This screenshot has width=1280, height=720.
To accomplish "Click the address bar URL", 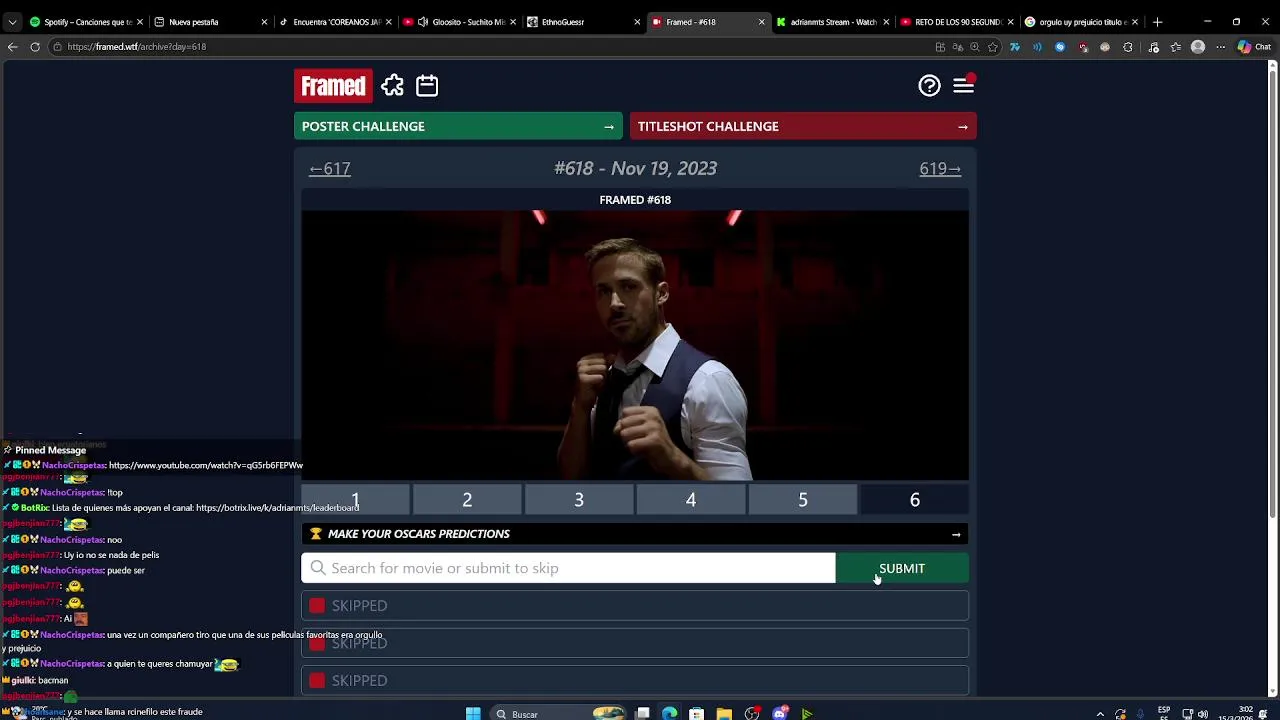I will (137, 47).
